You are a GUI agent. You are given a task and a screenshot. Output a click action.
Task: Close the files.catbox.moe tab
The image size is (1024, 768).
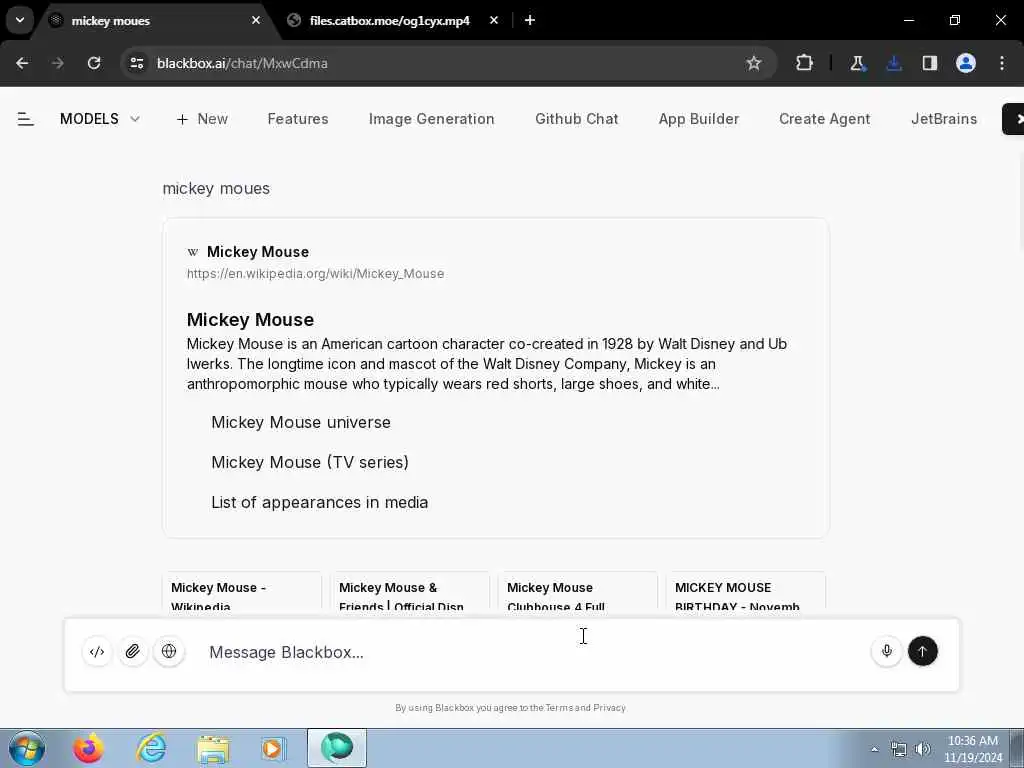click(x=494, y=20)
